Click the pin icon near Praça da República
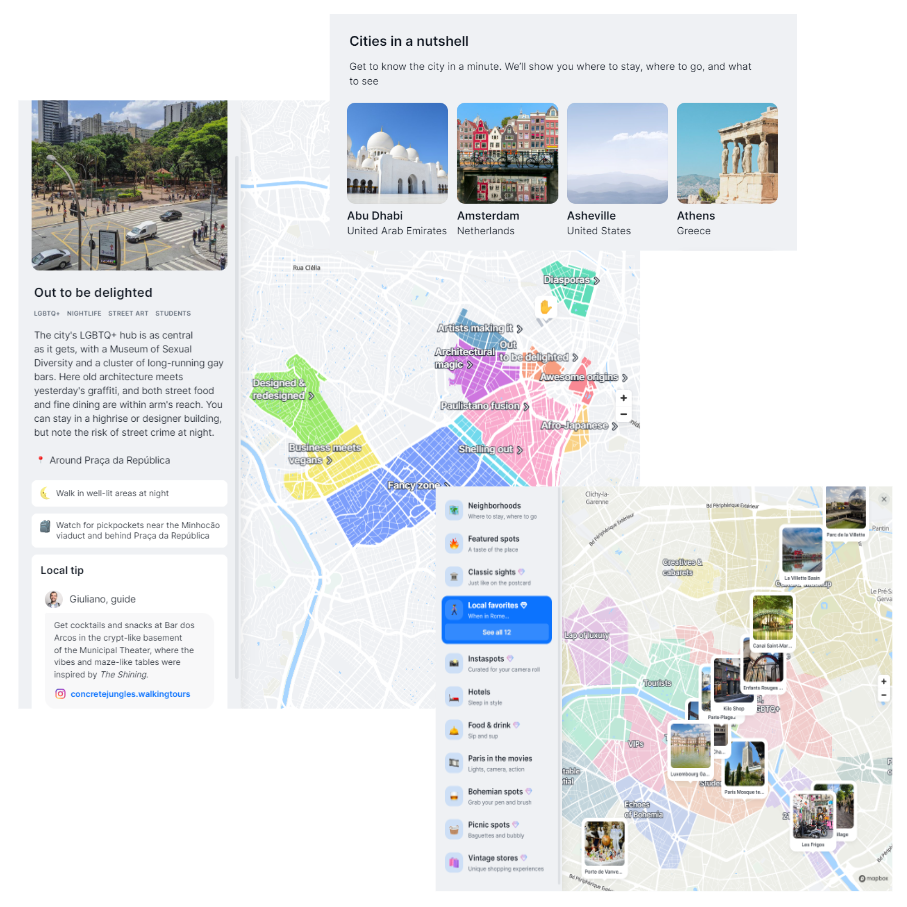Viewport: 907px width, 907px height. 40,460
